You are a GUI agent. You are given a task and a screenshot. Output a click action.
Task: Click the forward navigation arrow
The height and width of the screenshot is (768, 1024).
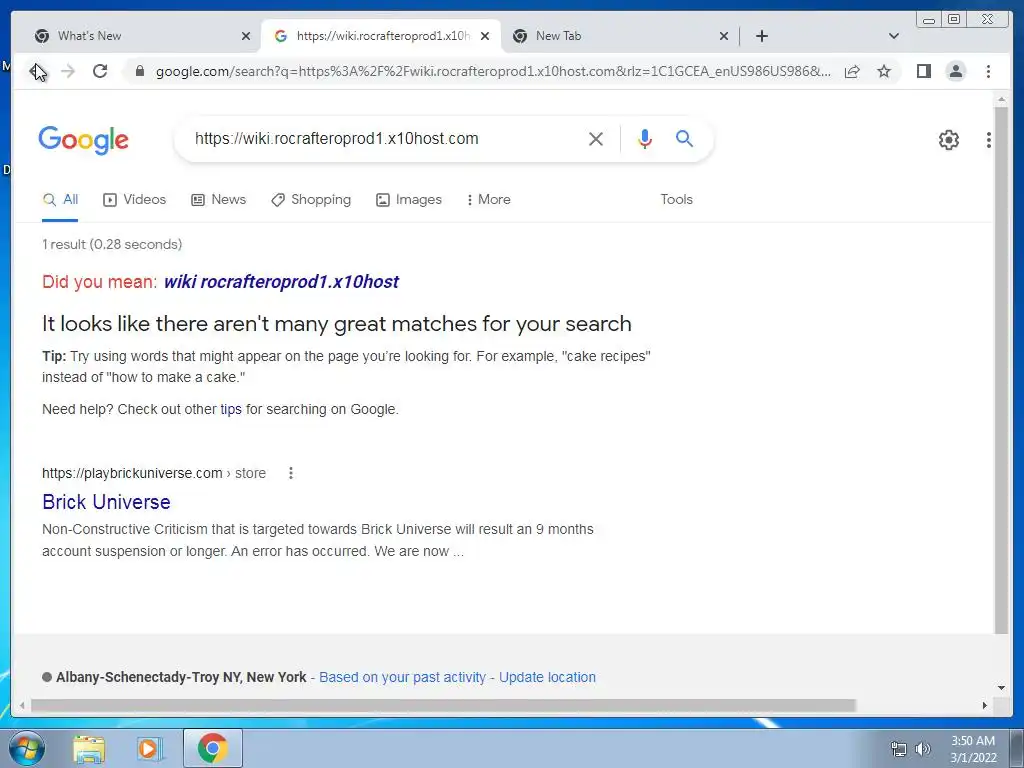68,71
